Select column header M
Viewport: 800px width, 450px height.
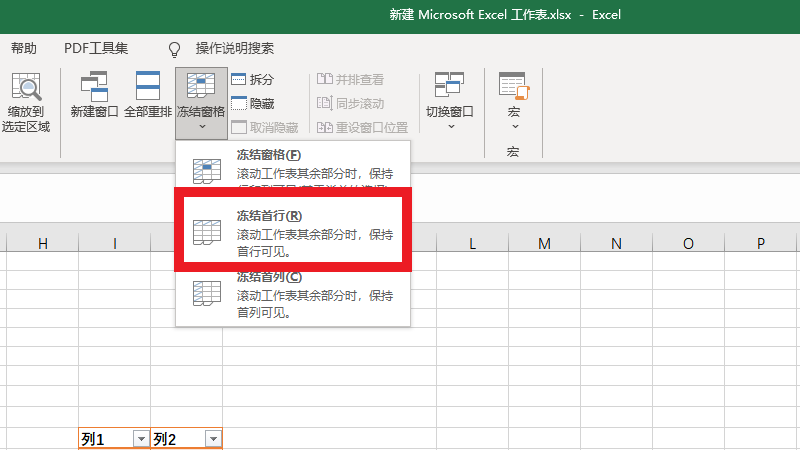(x=544, y=244)
